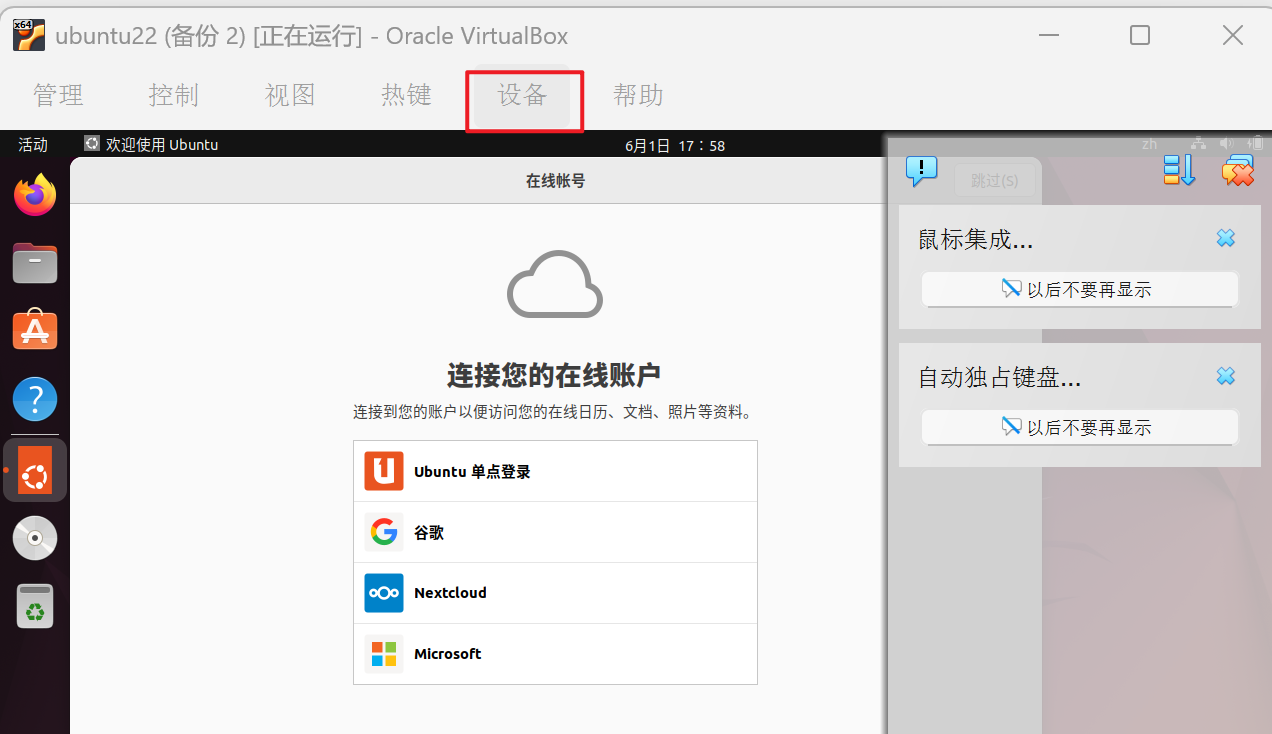Click the 鼠标集成... notification title
This screenshot has height=734, width=1272.
(x=976, y=240)
